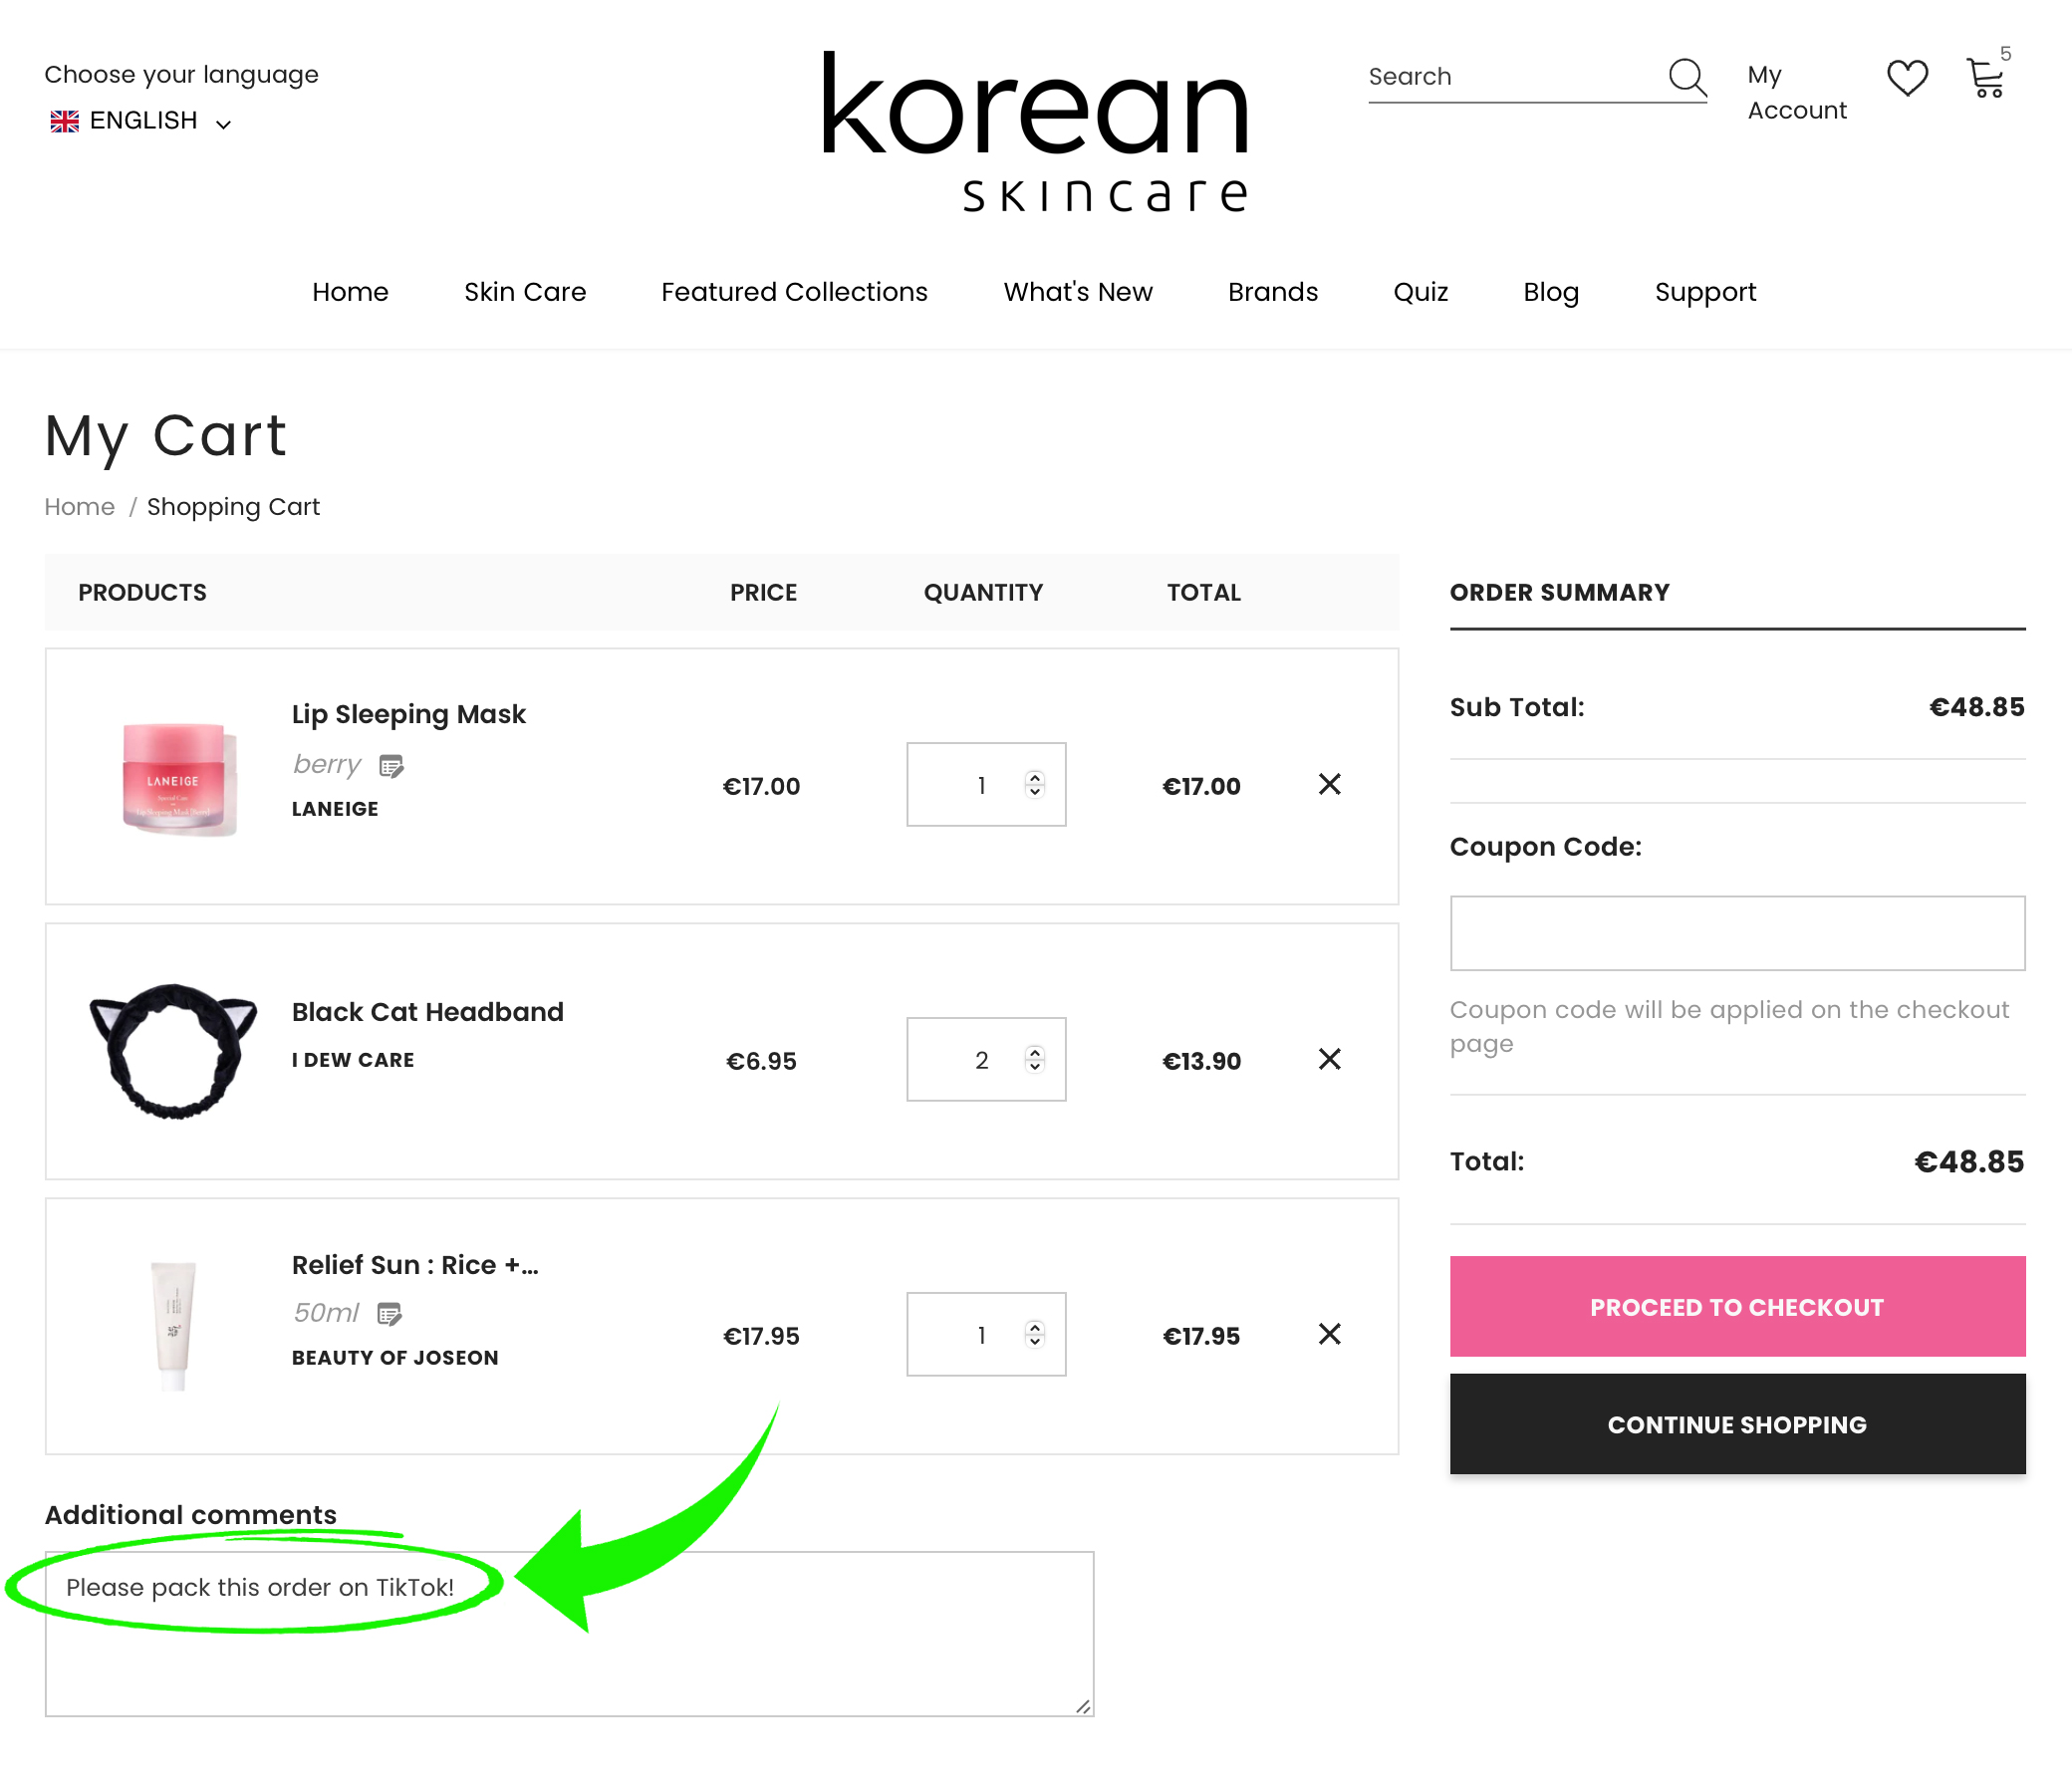Open the What's New menu item

[x=1078, y=292]
